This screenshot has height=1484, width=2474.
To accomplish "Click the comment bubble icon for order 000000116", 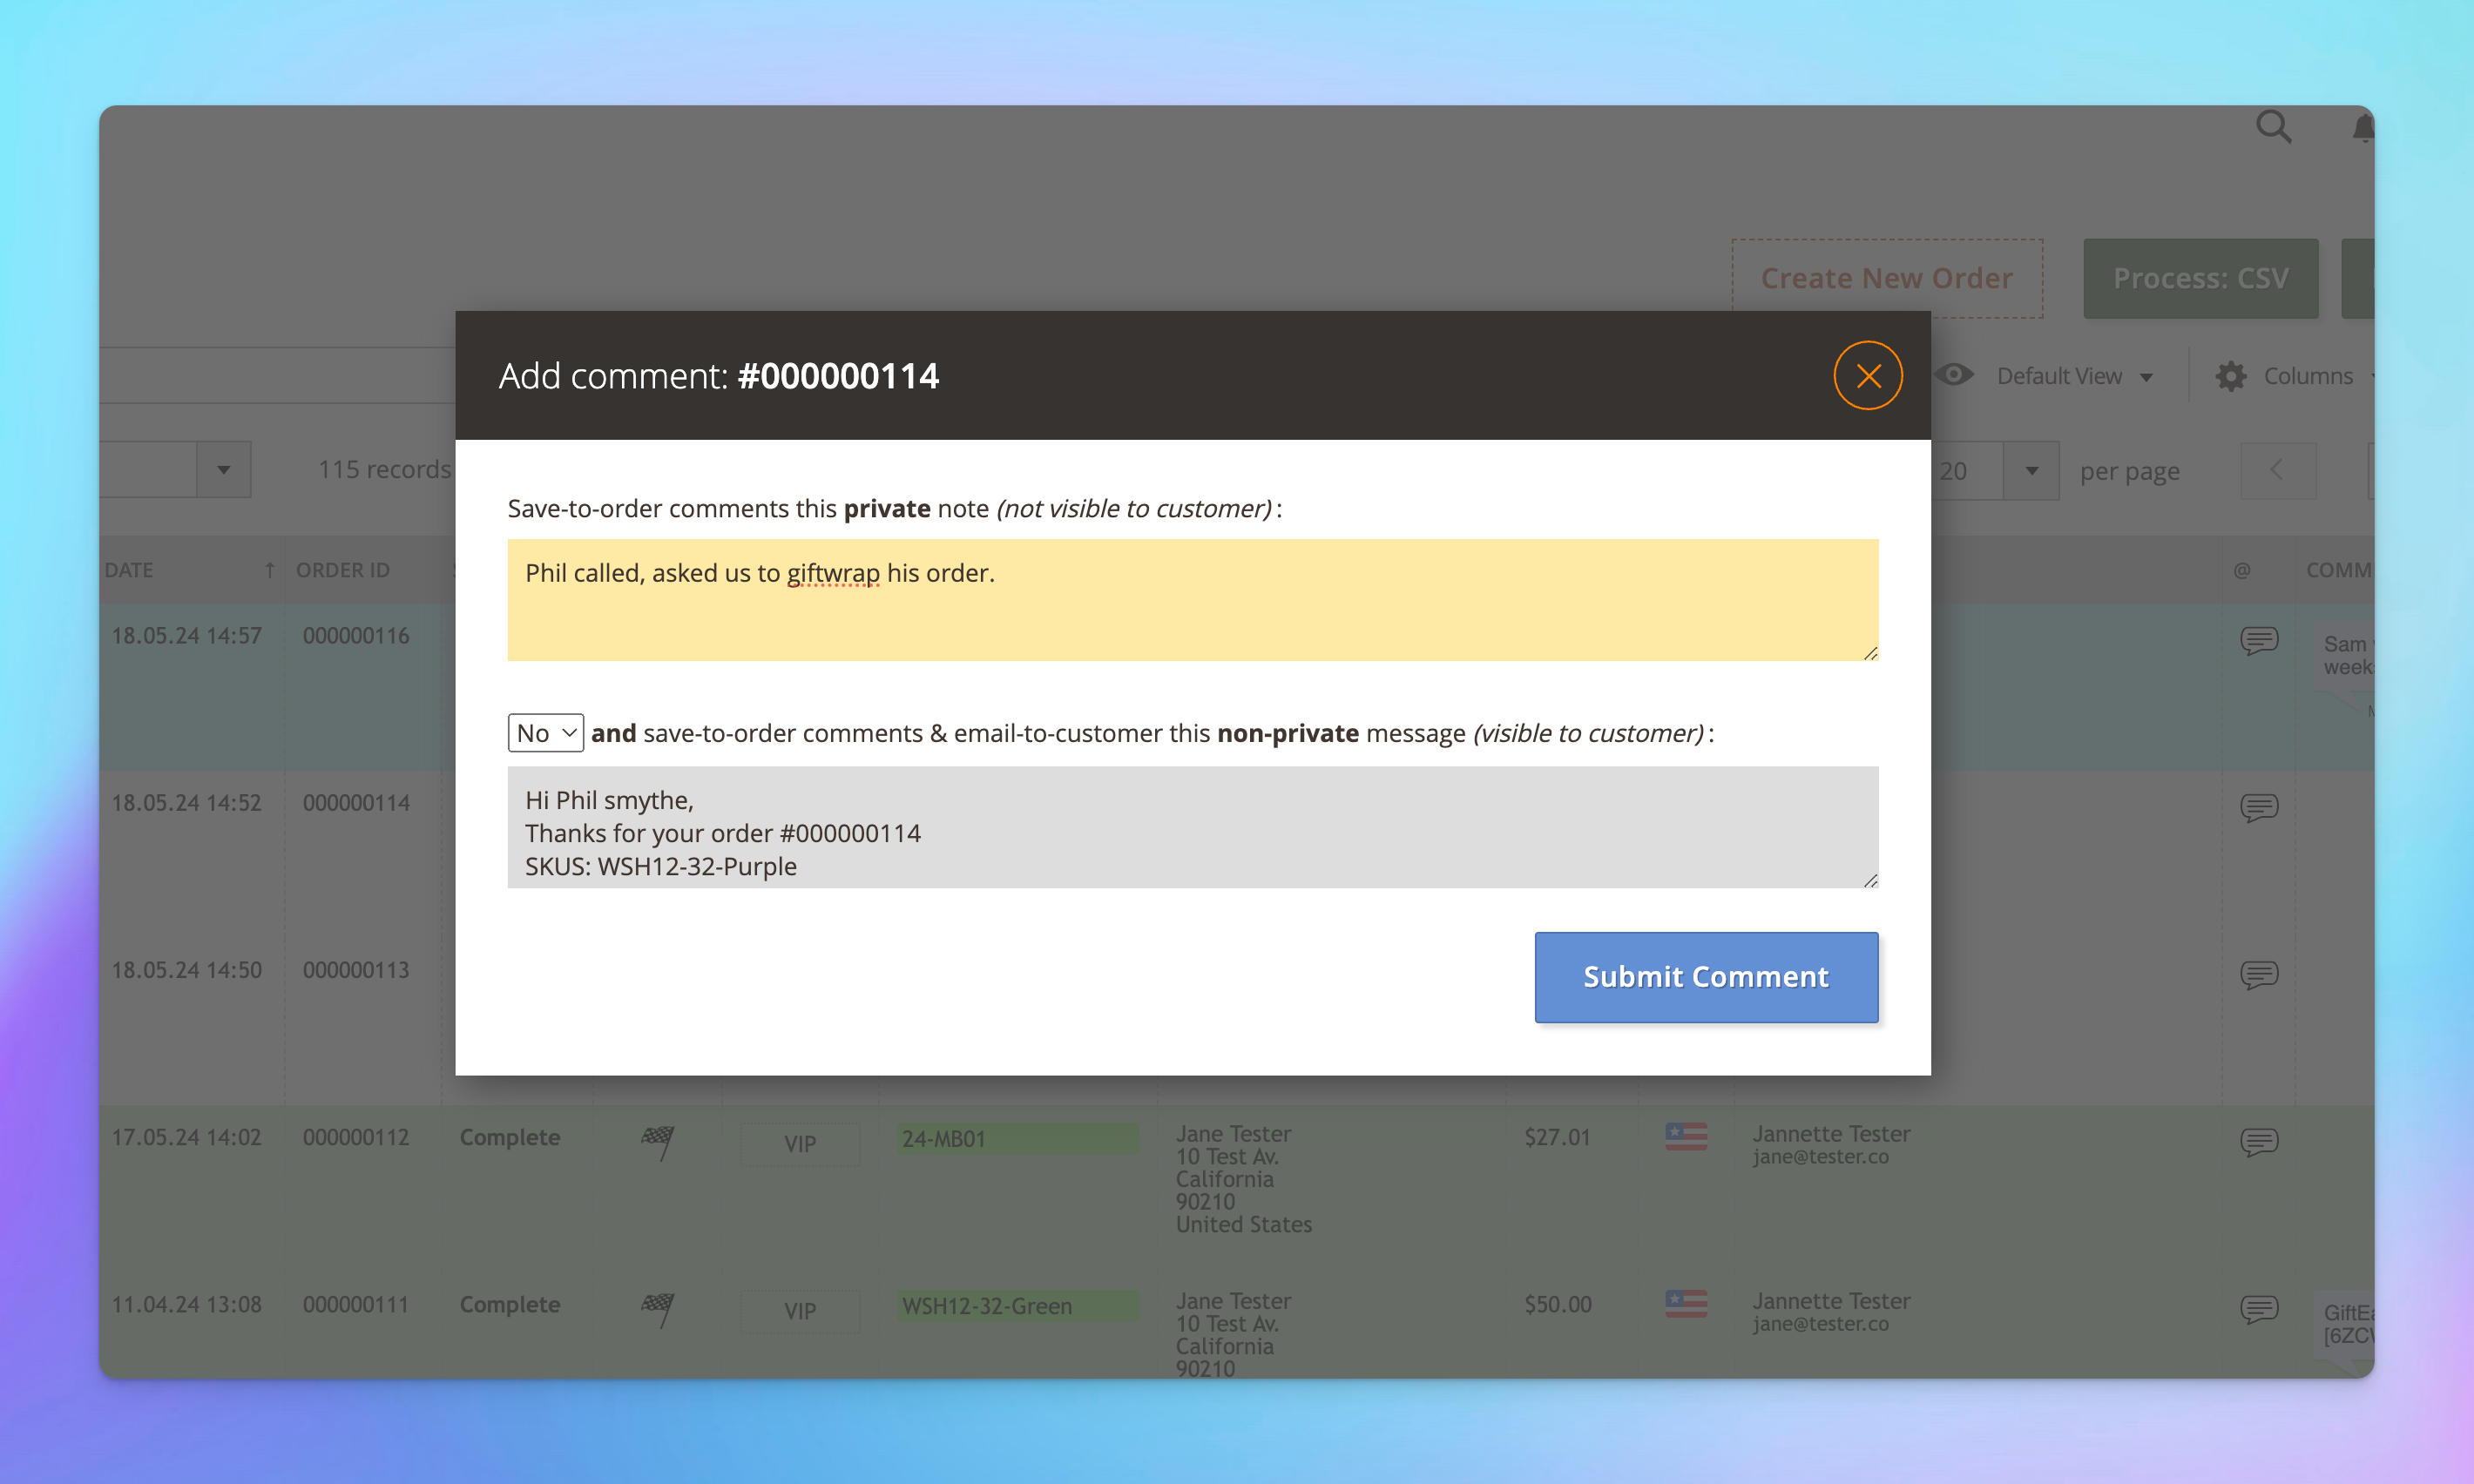I will (2261, 639).
